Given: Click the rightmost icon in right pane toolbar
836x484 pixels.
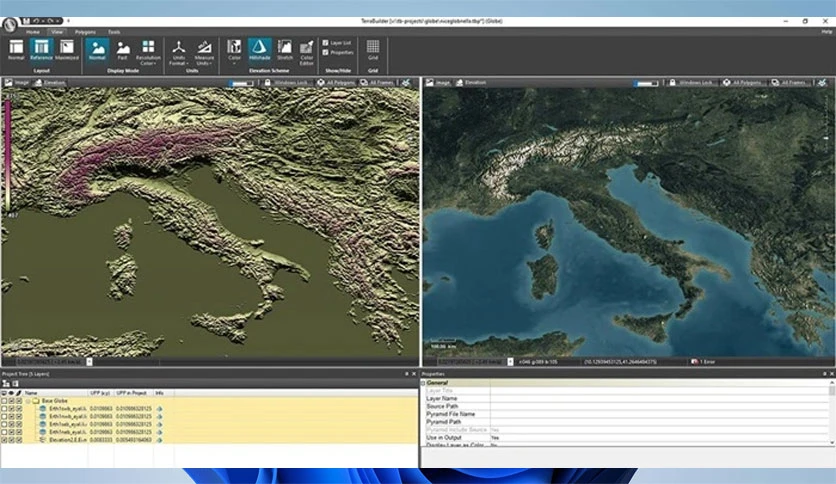Looking at the screenshot, I should tap(823, 83).
